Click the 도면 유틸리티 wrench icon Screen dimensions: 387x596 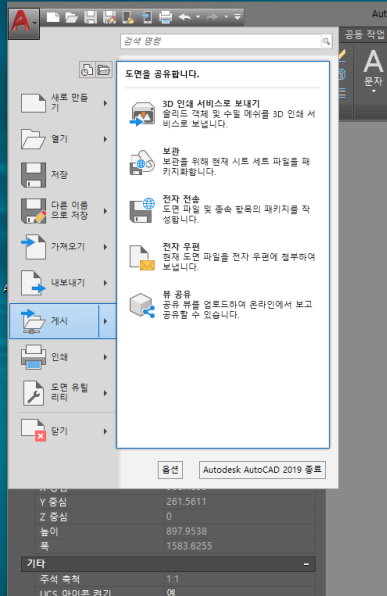33,393
